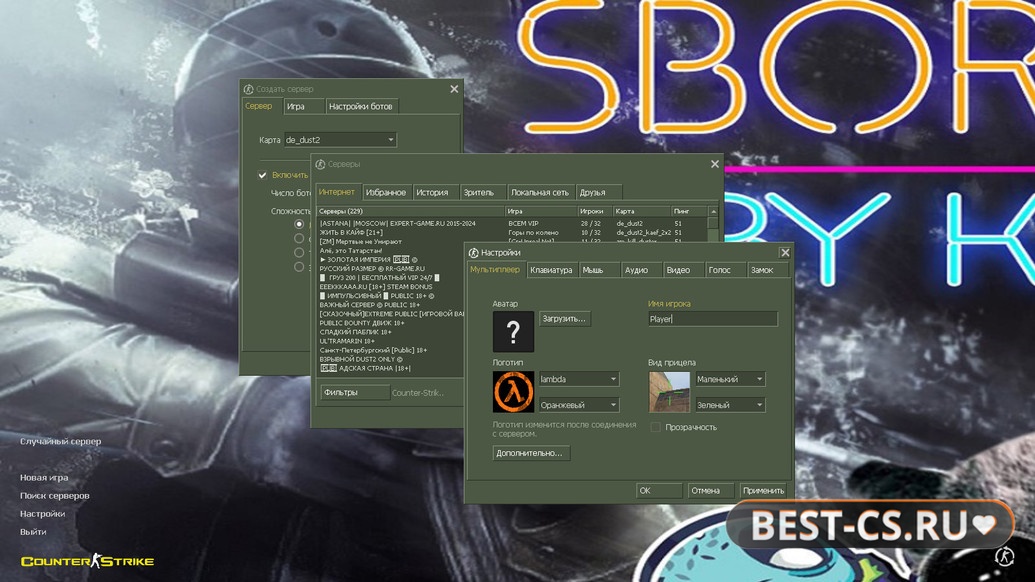The height and width of the screenshot is (582, 1035).
Task: Select the ЖИТЬ В КАЙФ [21+] server row
Action: pos(512,232)
